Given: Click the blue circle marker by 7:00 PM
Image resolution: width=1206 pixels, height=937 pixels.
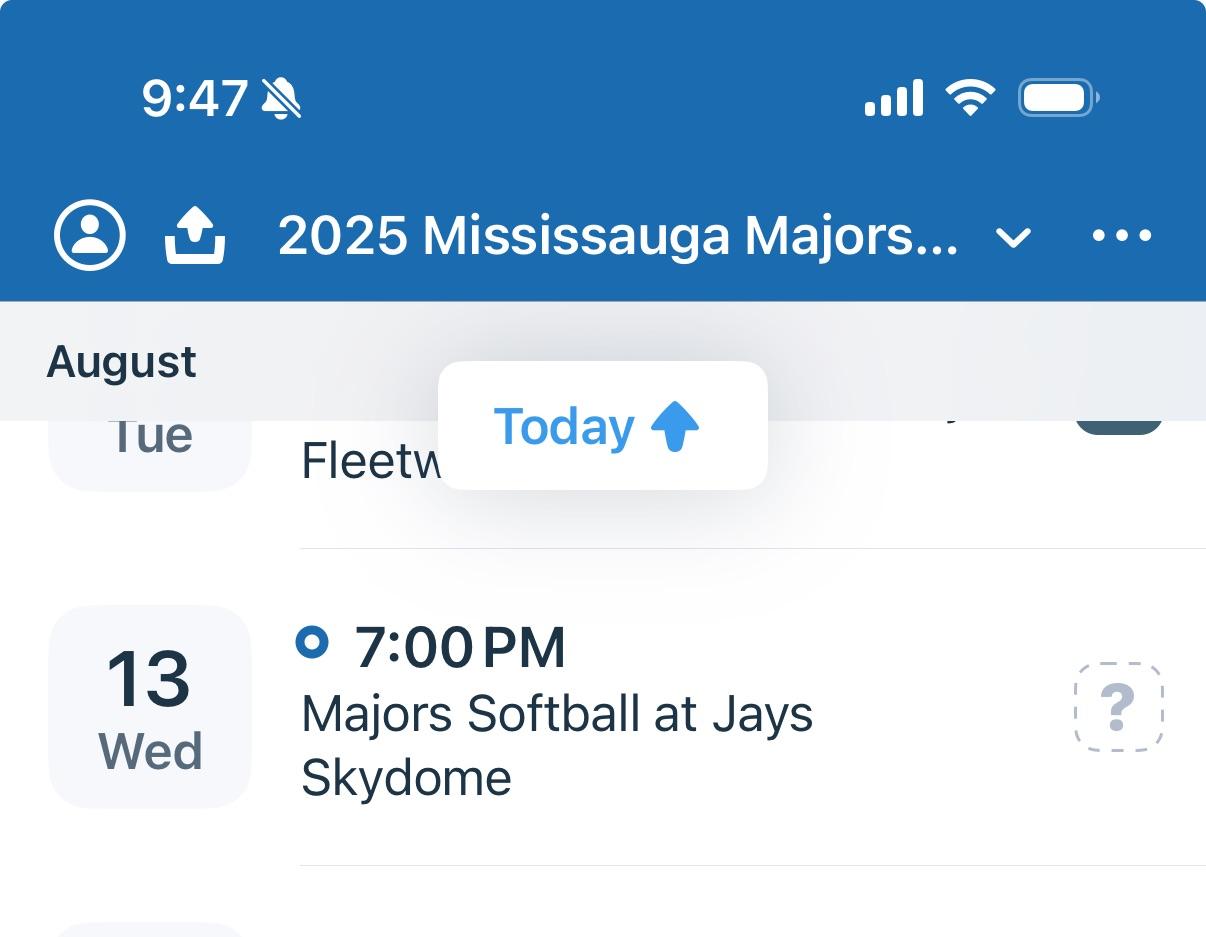Looking at the screenshot, I should pyautogui.click(x=312, y=643).
